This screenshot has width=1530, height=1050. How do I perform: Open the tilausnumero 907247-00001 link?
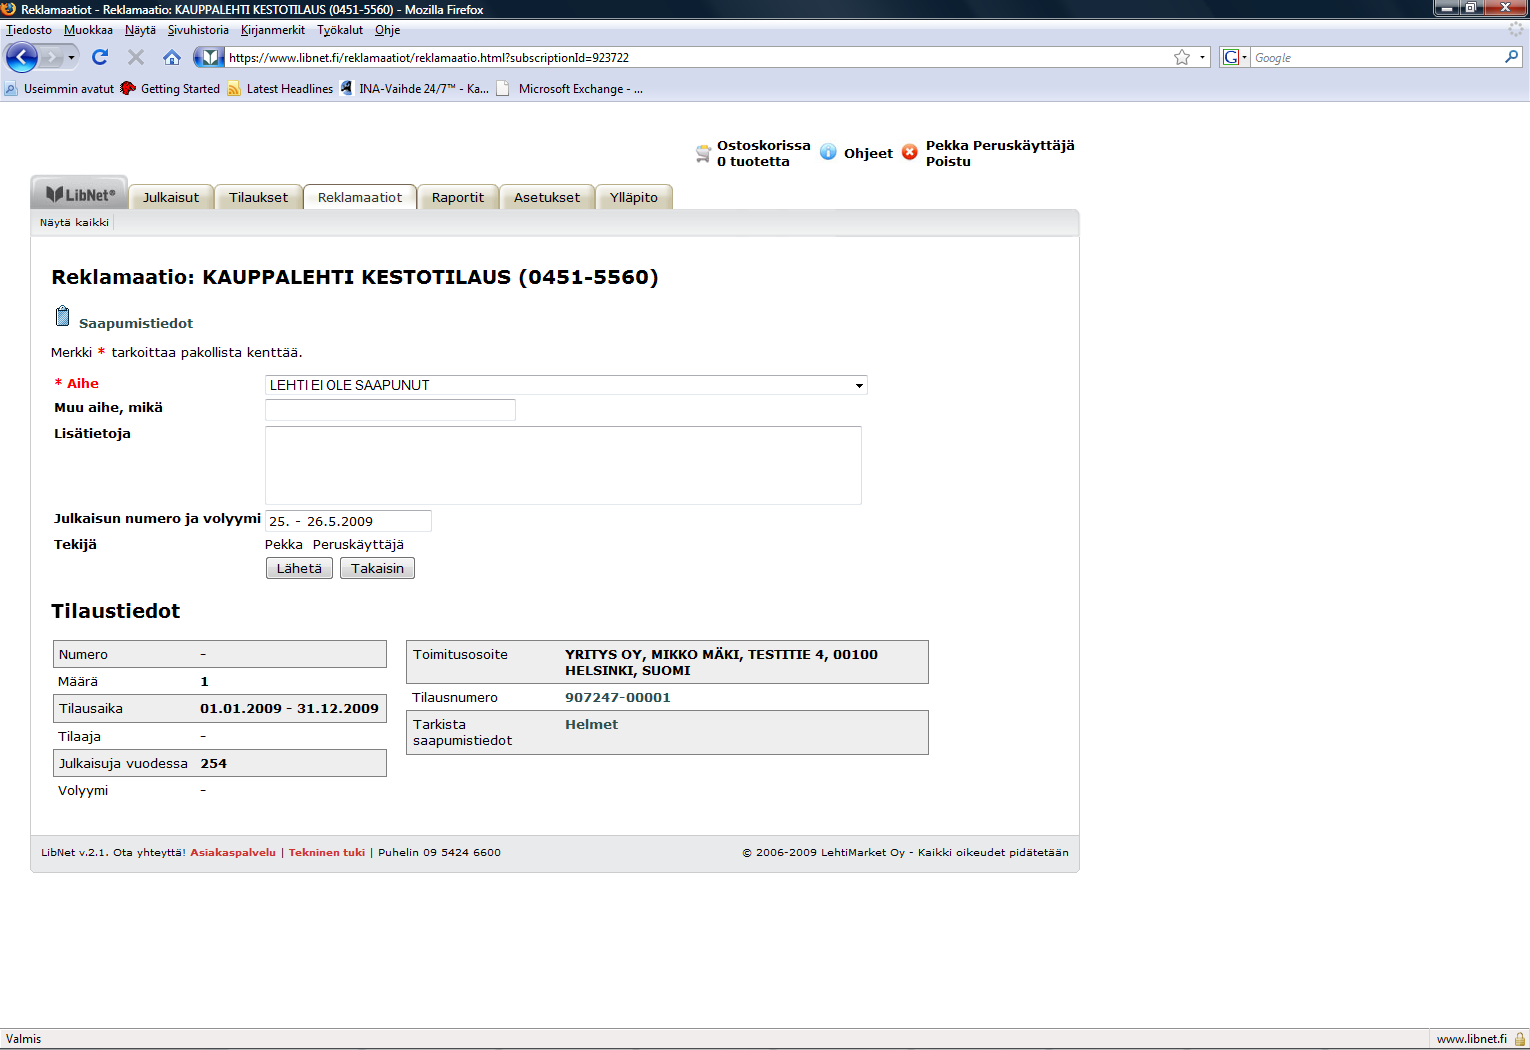pos(618,697)
